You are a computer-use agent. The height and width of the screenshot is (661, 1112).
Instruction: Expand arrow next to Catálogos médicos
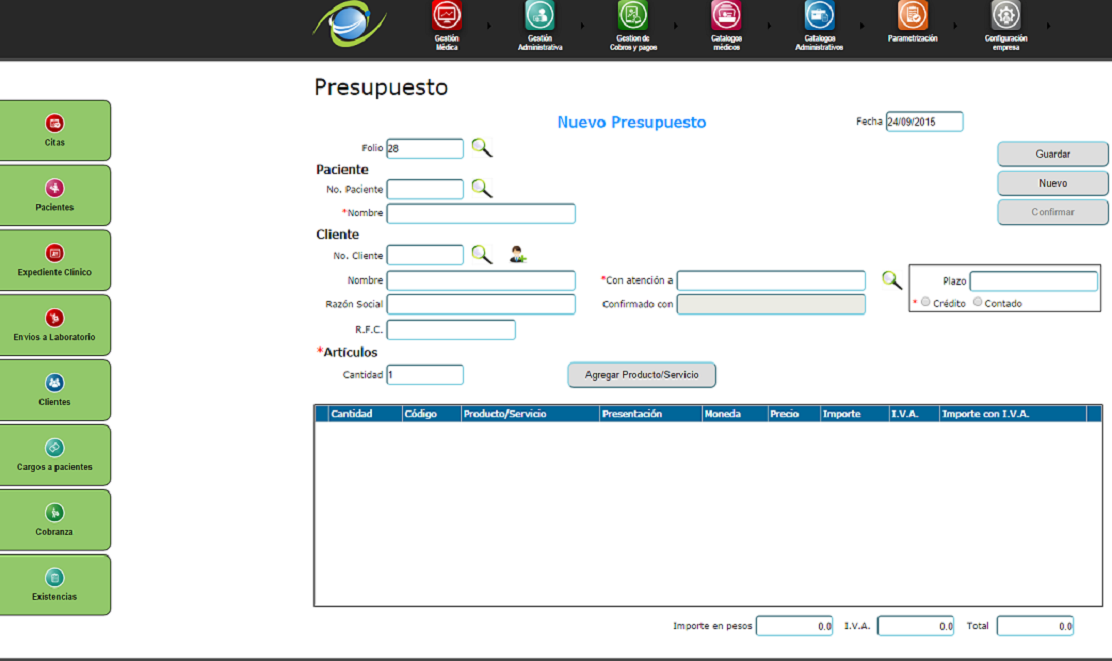[768, 26]
